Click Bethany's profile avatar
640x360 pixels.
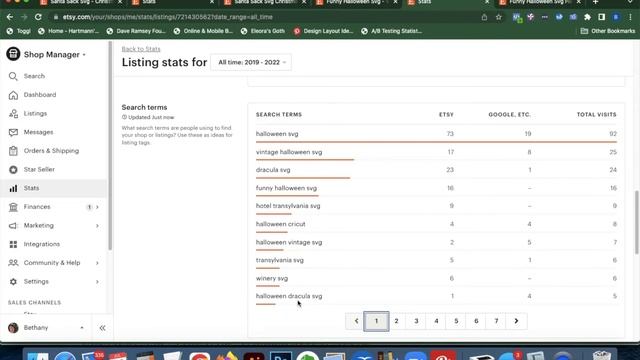(x=13, y=328)
